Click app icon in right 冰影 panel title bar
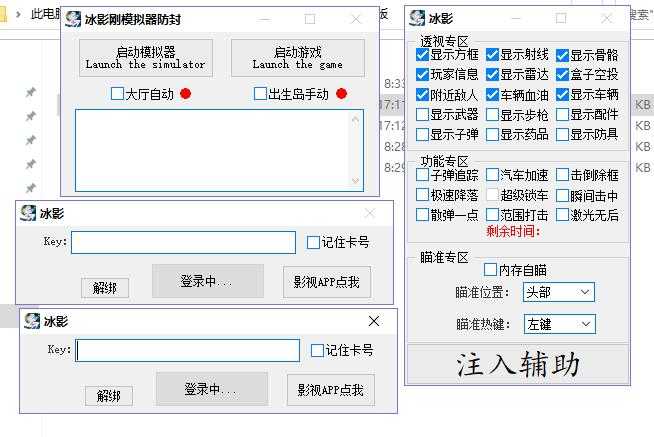The width and height of the screenshot is (654, 437). [417, 18]
